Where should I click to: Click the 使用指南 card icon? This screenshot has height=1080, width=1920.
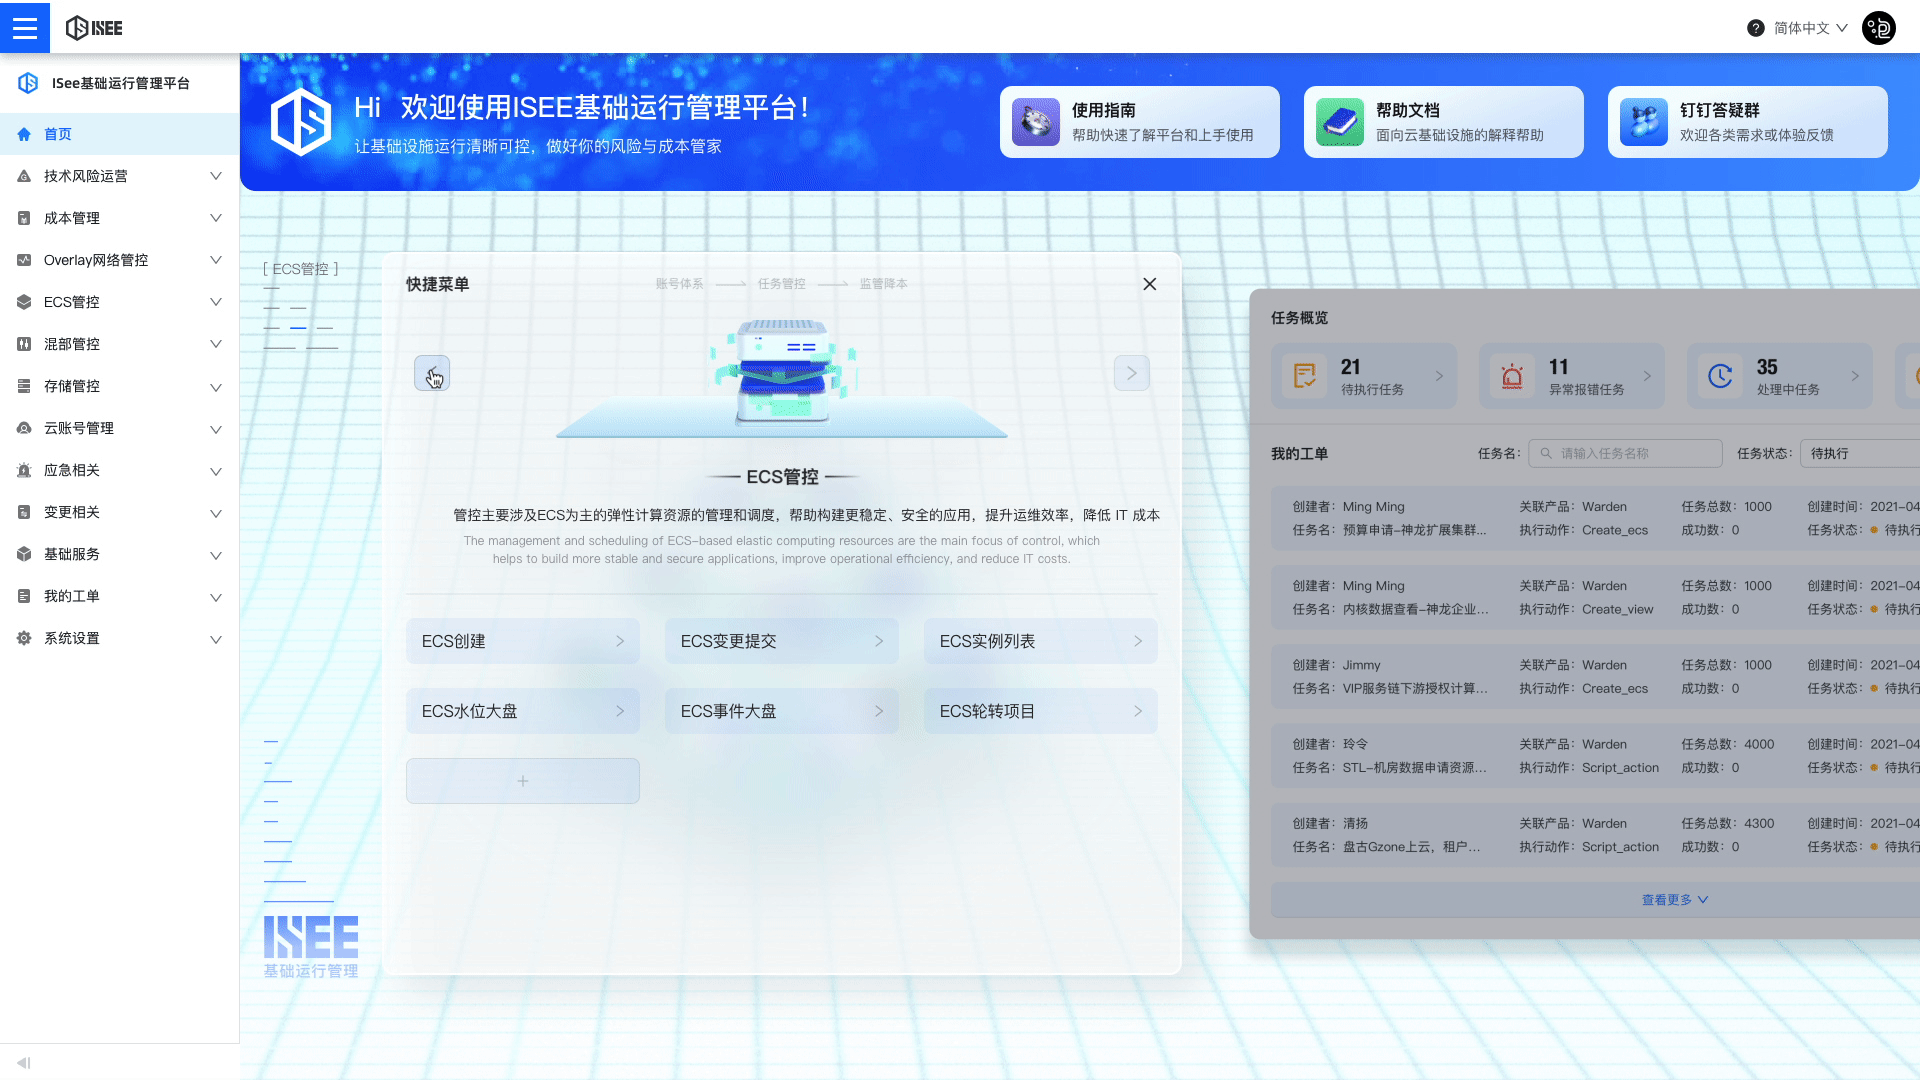[1036, 121]
